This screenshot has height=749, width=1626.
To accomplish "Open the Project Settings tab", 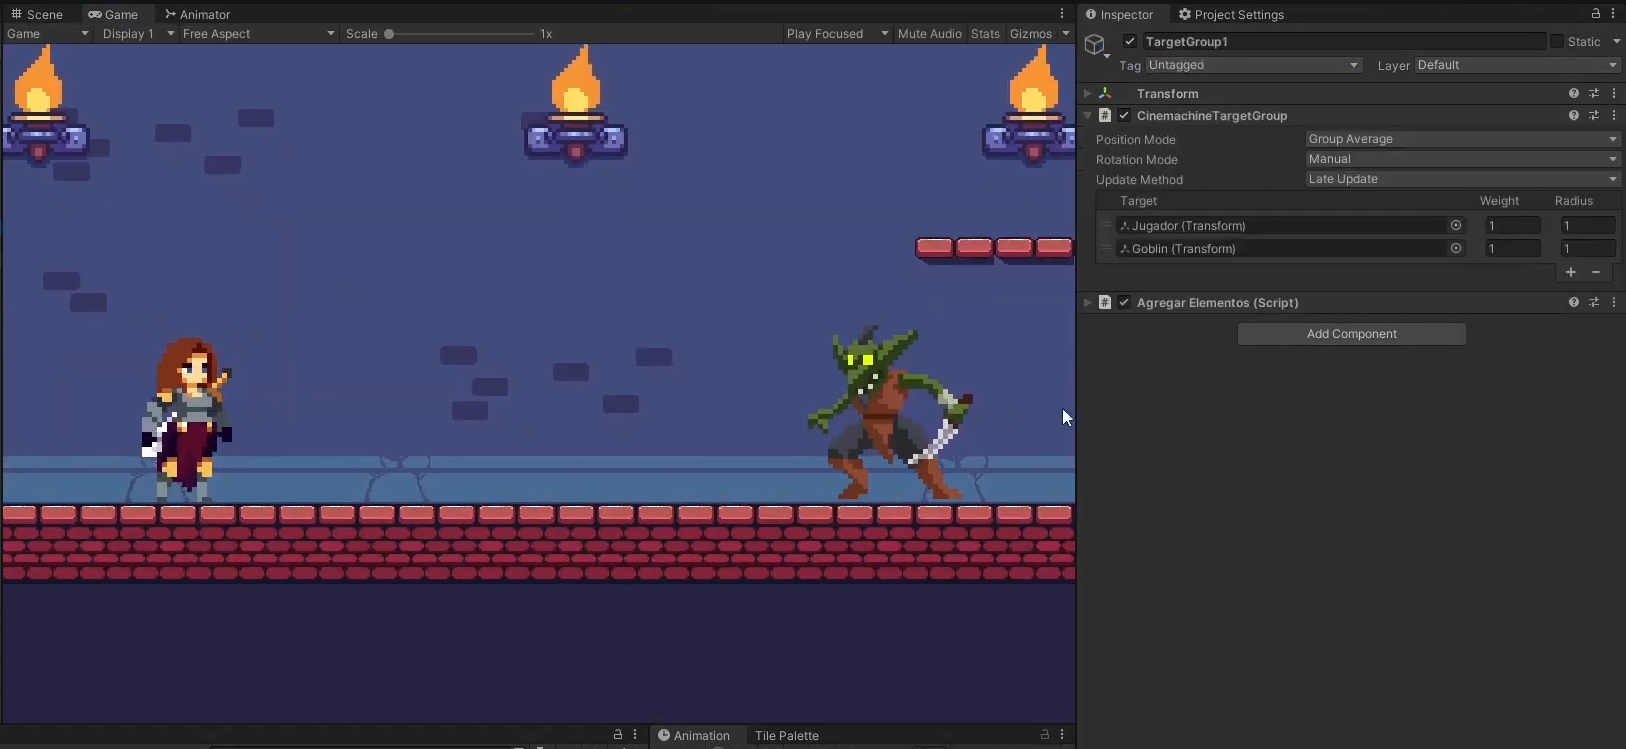I will (x=1231, y=14).
